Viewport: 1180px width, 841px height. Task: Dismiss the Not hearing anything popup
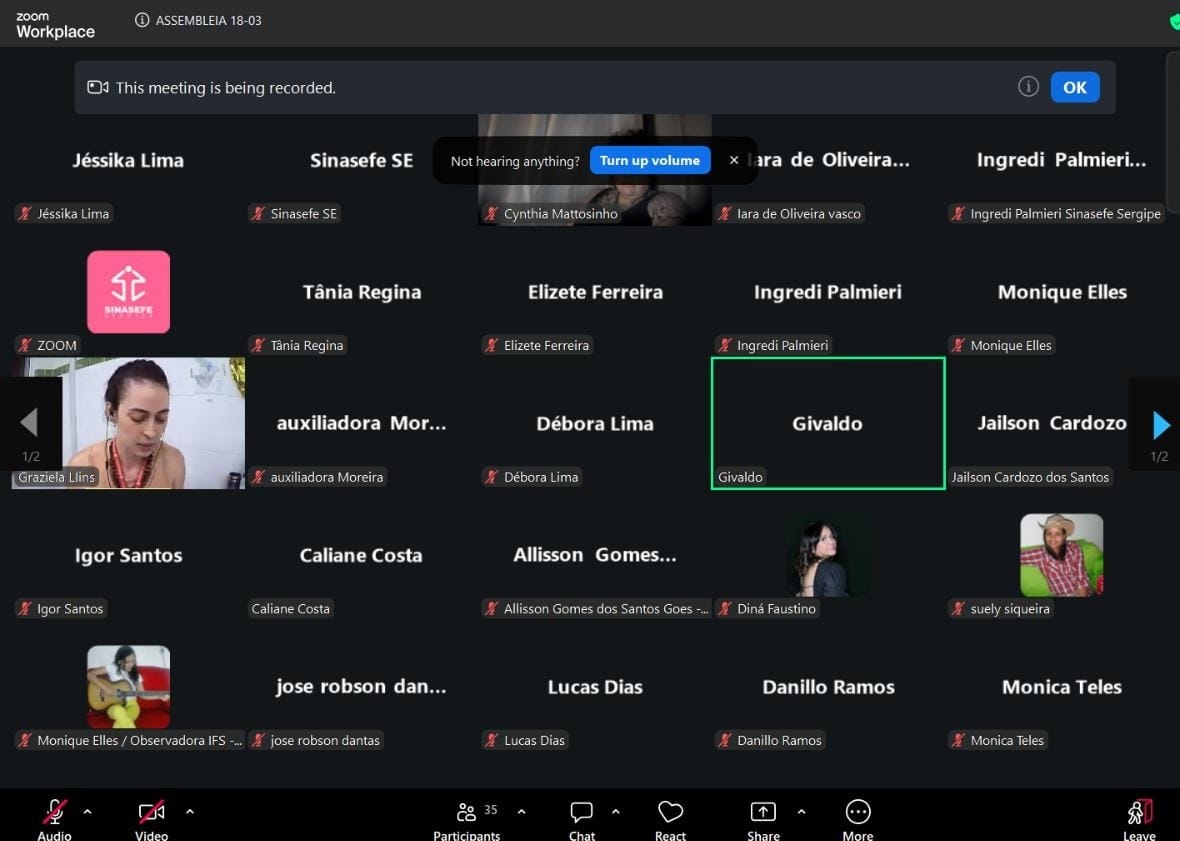734,160
